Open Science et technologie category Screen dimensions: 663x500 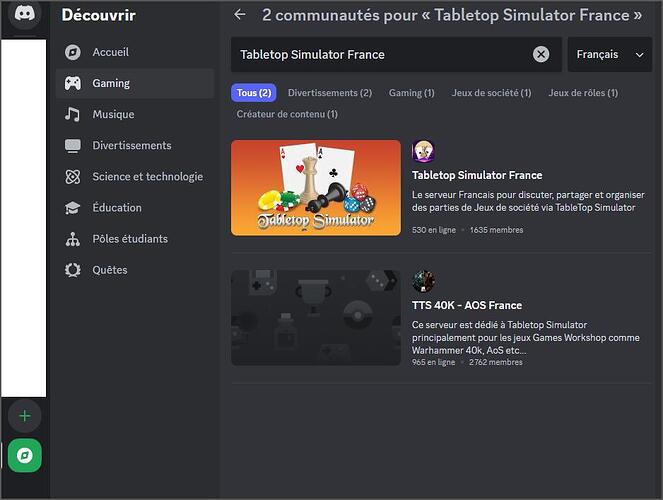click(x=135, y=177)
